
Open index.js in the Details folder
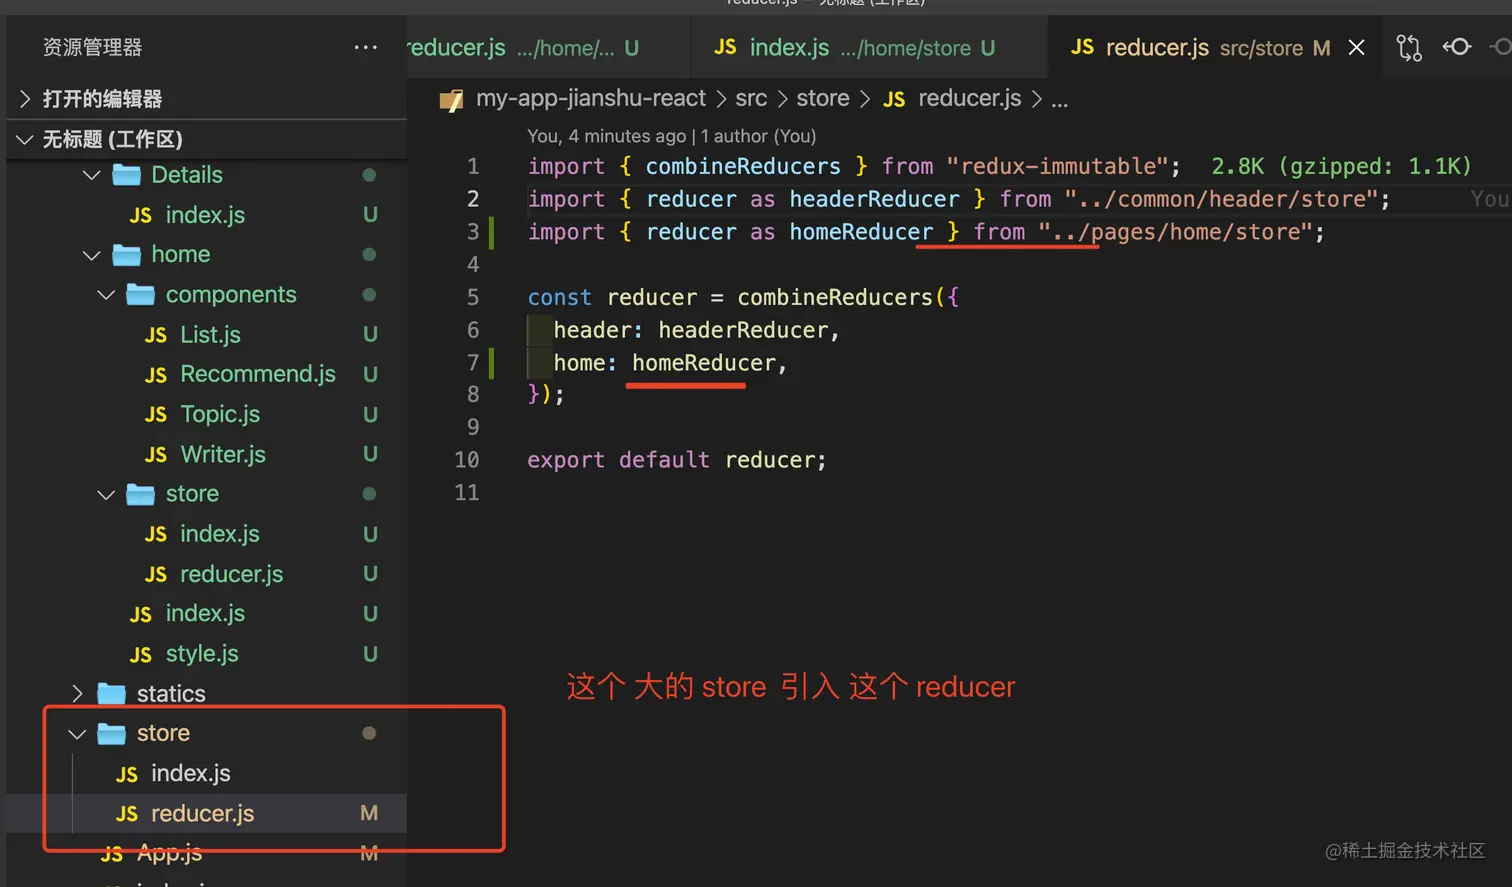click(x=205, y=215)
